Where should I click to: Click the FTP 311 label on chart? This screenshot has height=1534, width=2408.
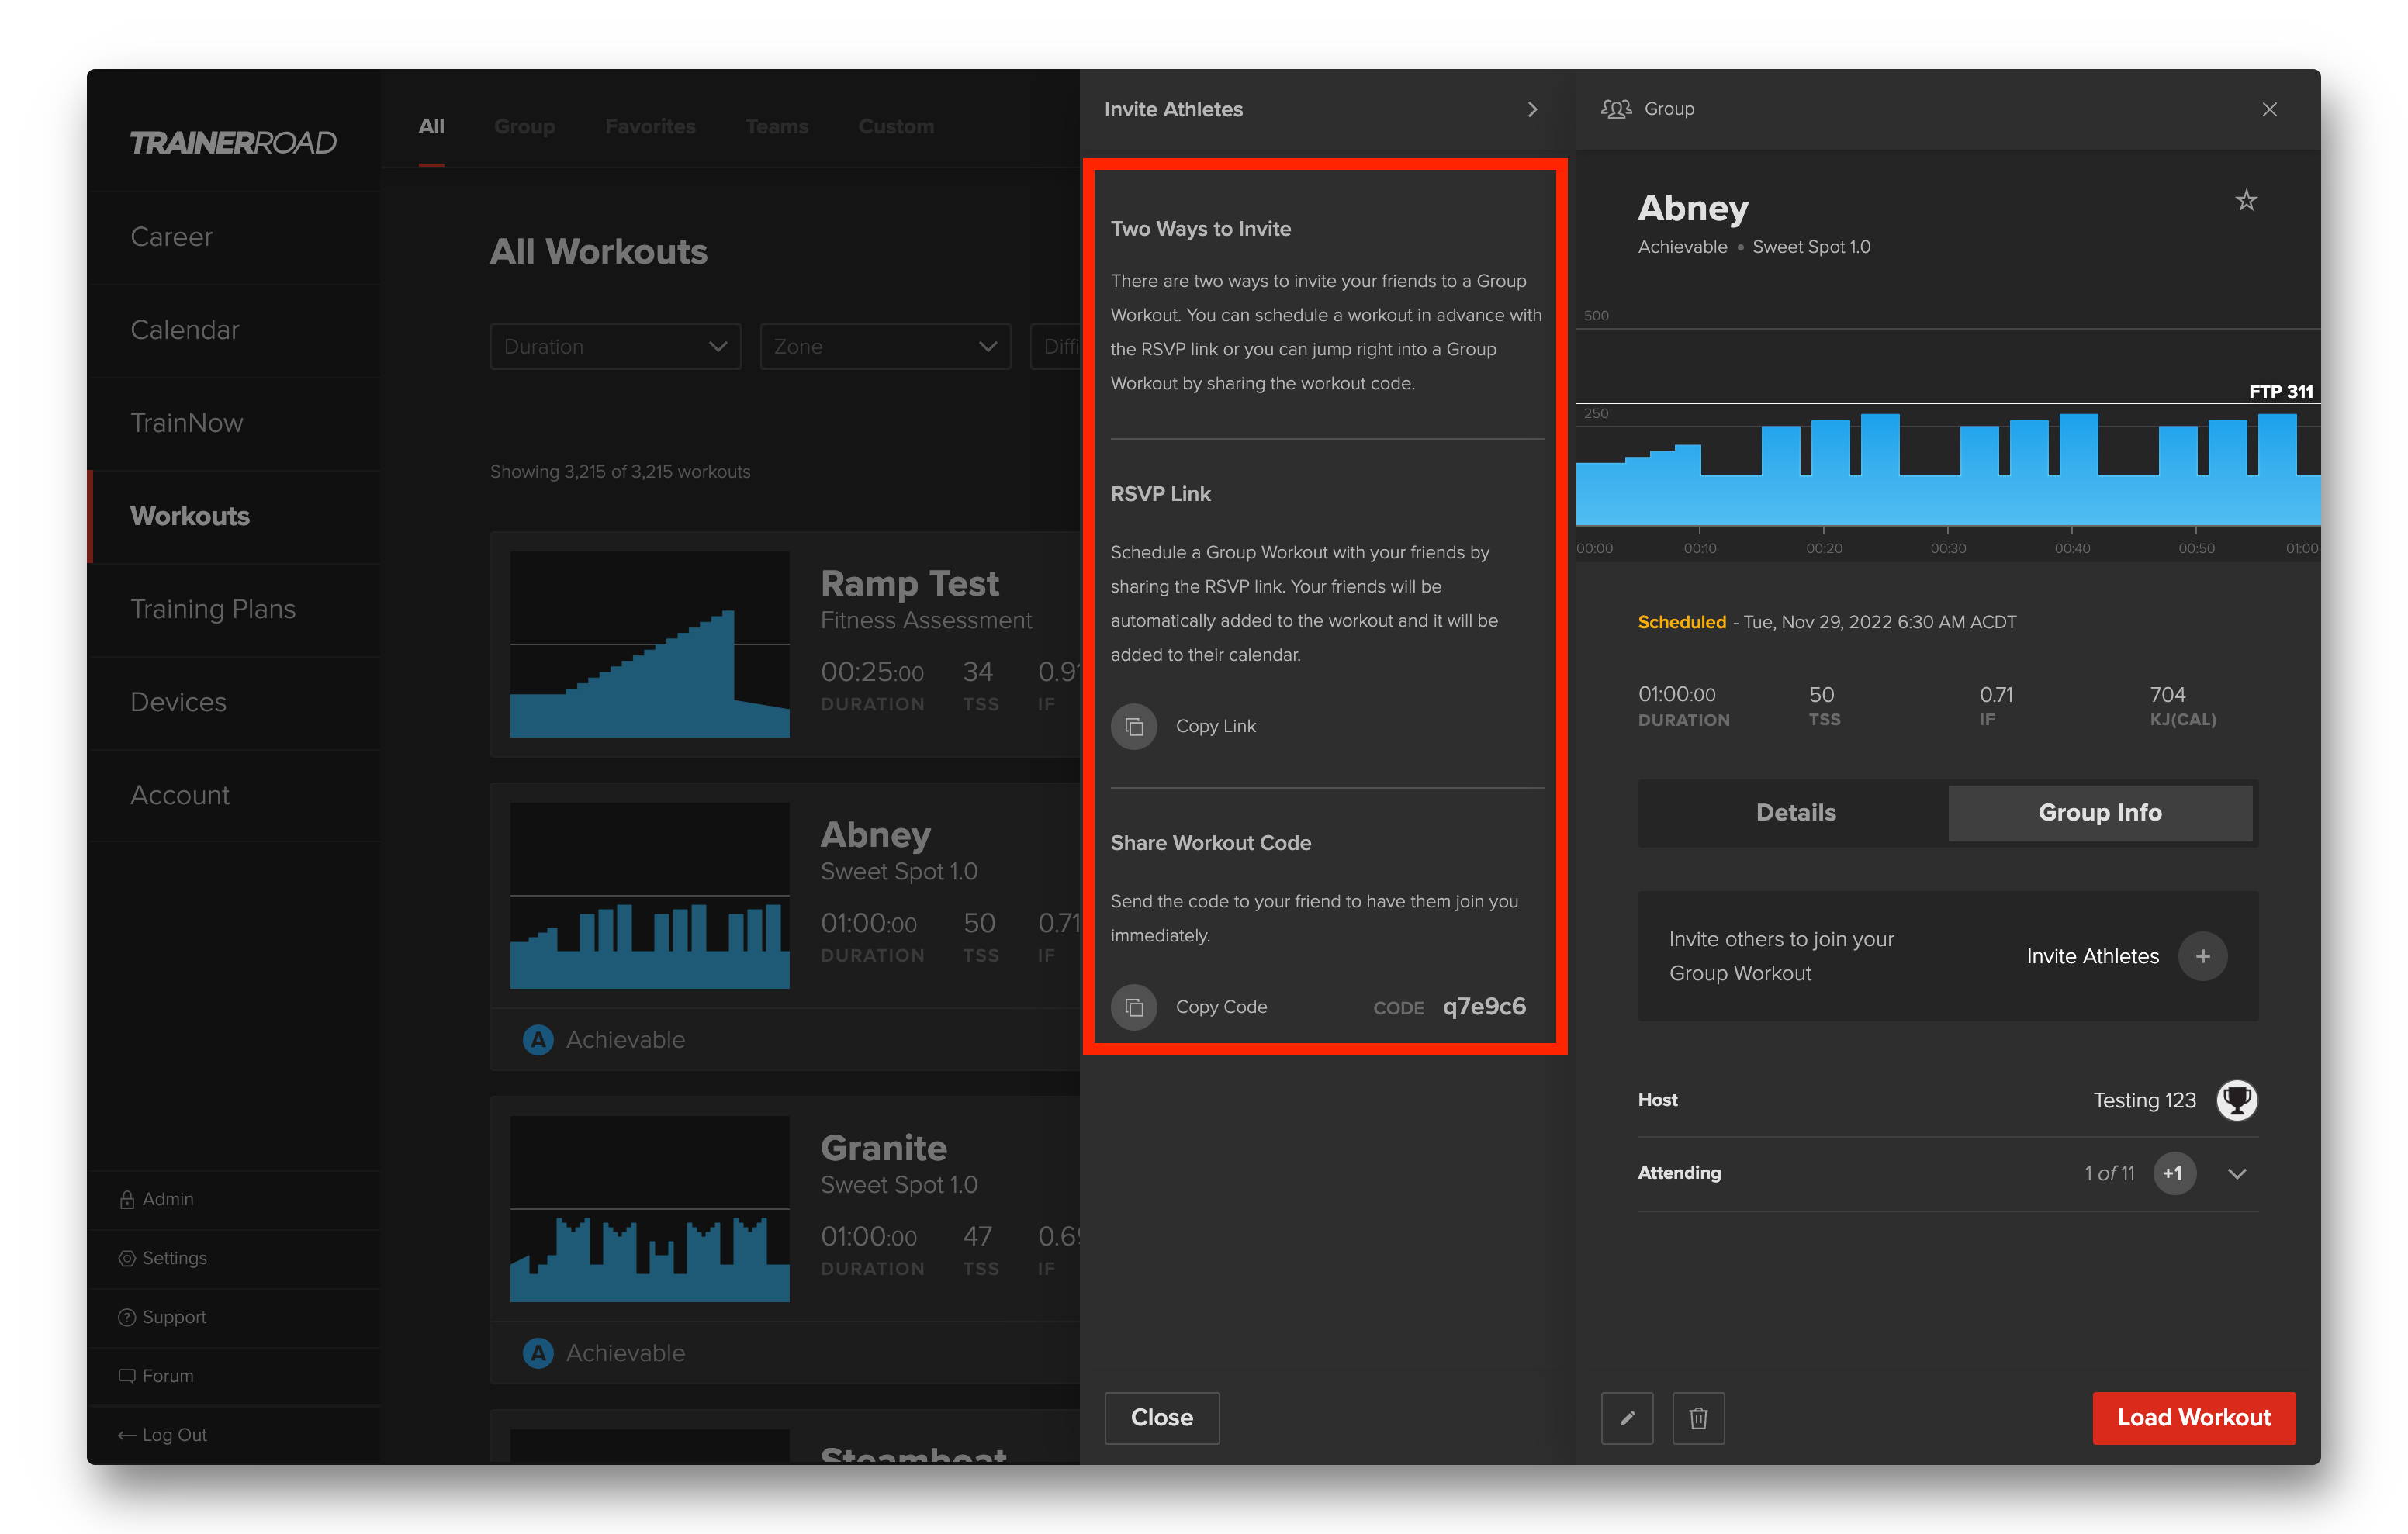click(2280, 391)
